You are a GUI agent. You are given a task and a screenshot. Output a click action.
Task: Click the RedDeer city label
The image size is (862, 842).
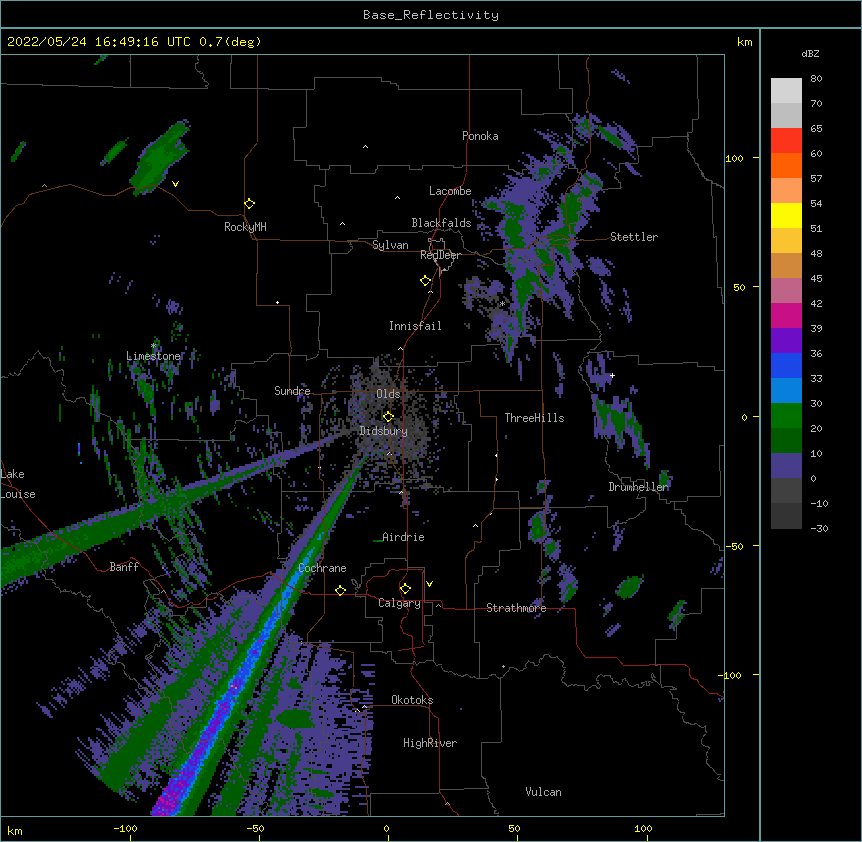pos(440,255)
